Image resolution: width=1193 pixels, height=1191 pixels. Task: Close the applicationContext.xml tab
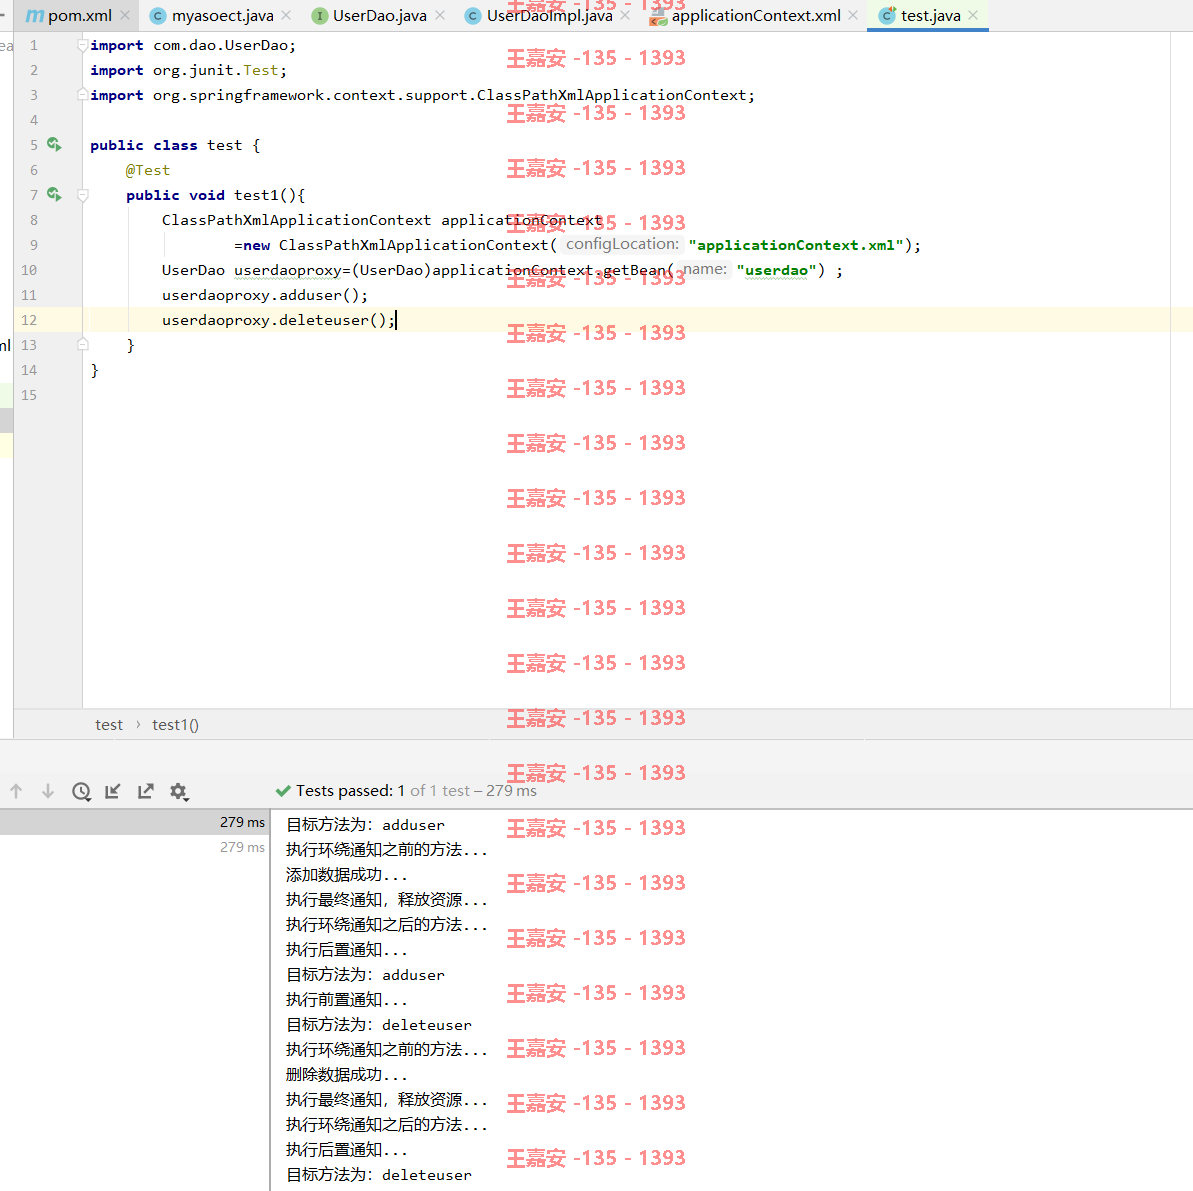click(853, 15)
